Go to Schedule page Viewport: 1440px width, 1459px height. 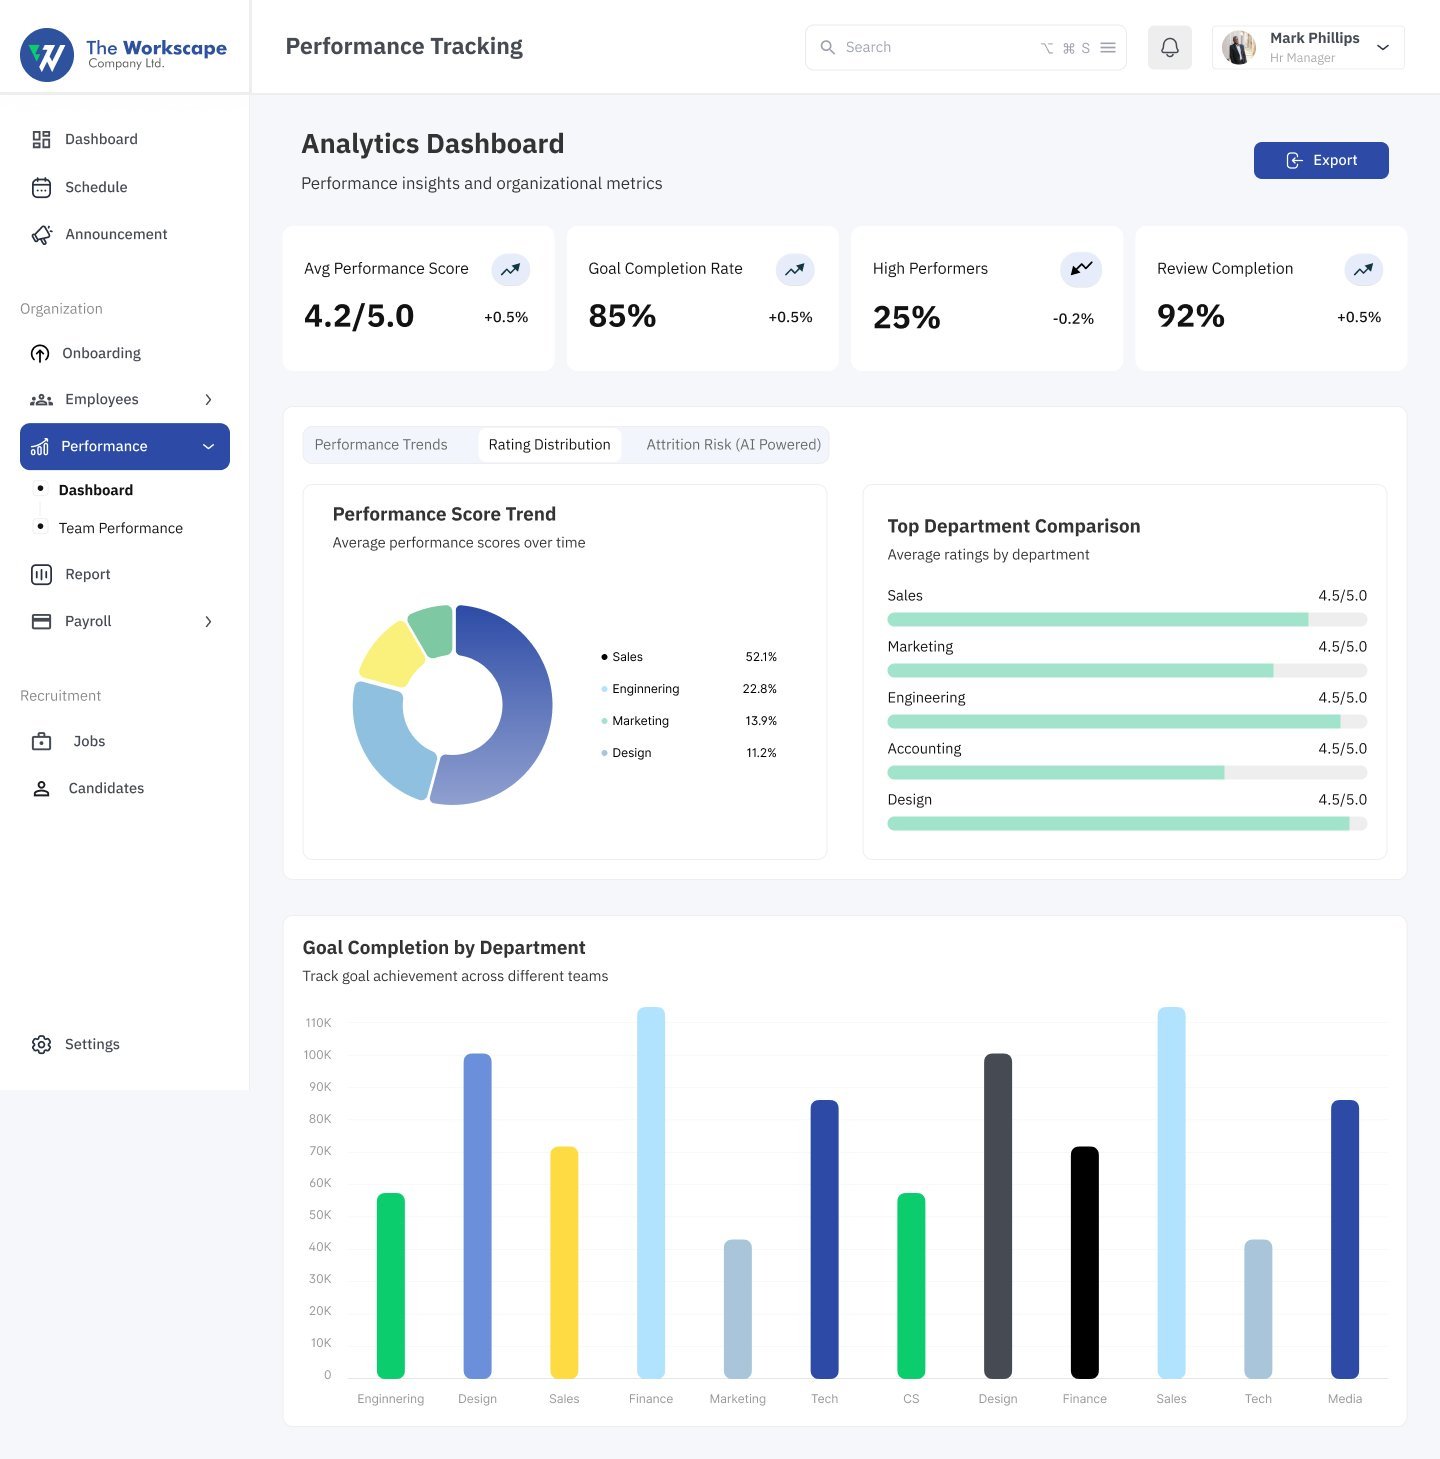point(96,187)
